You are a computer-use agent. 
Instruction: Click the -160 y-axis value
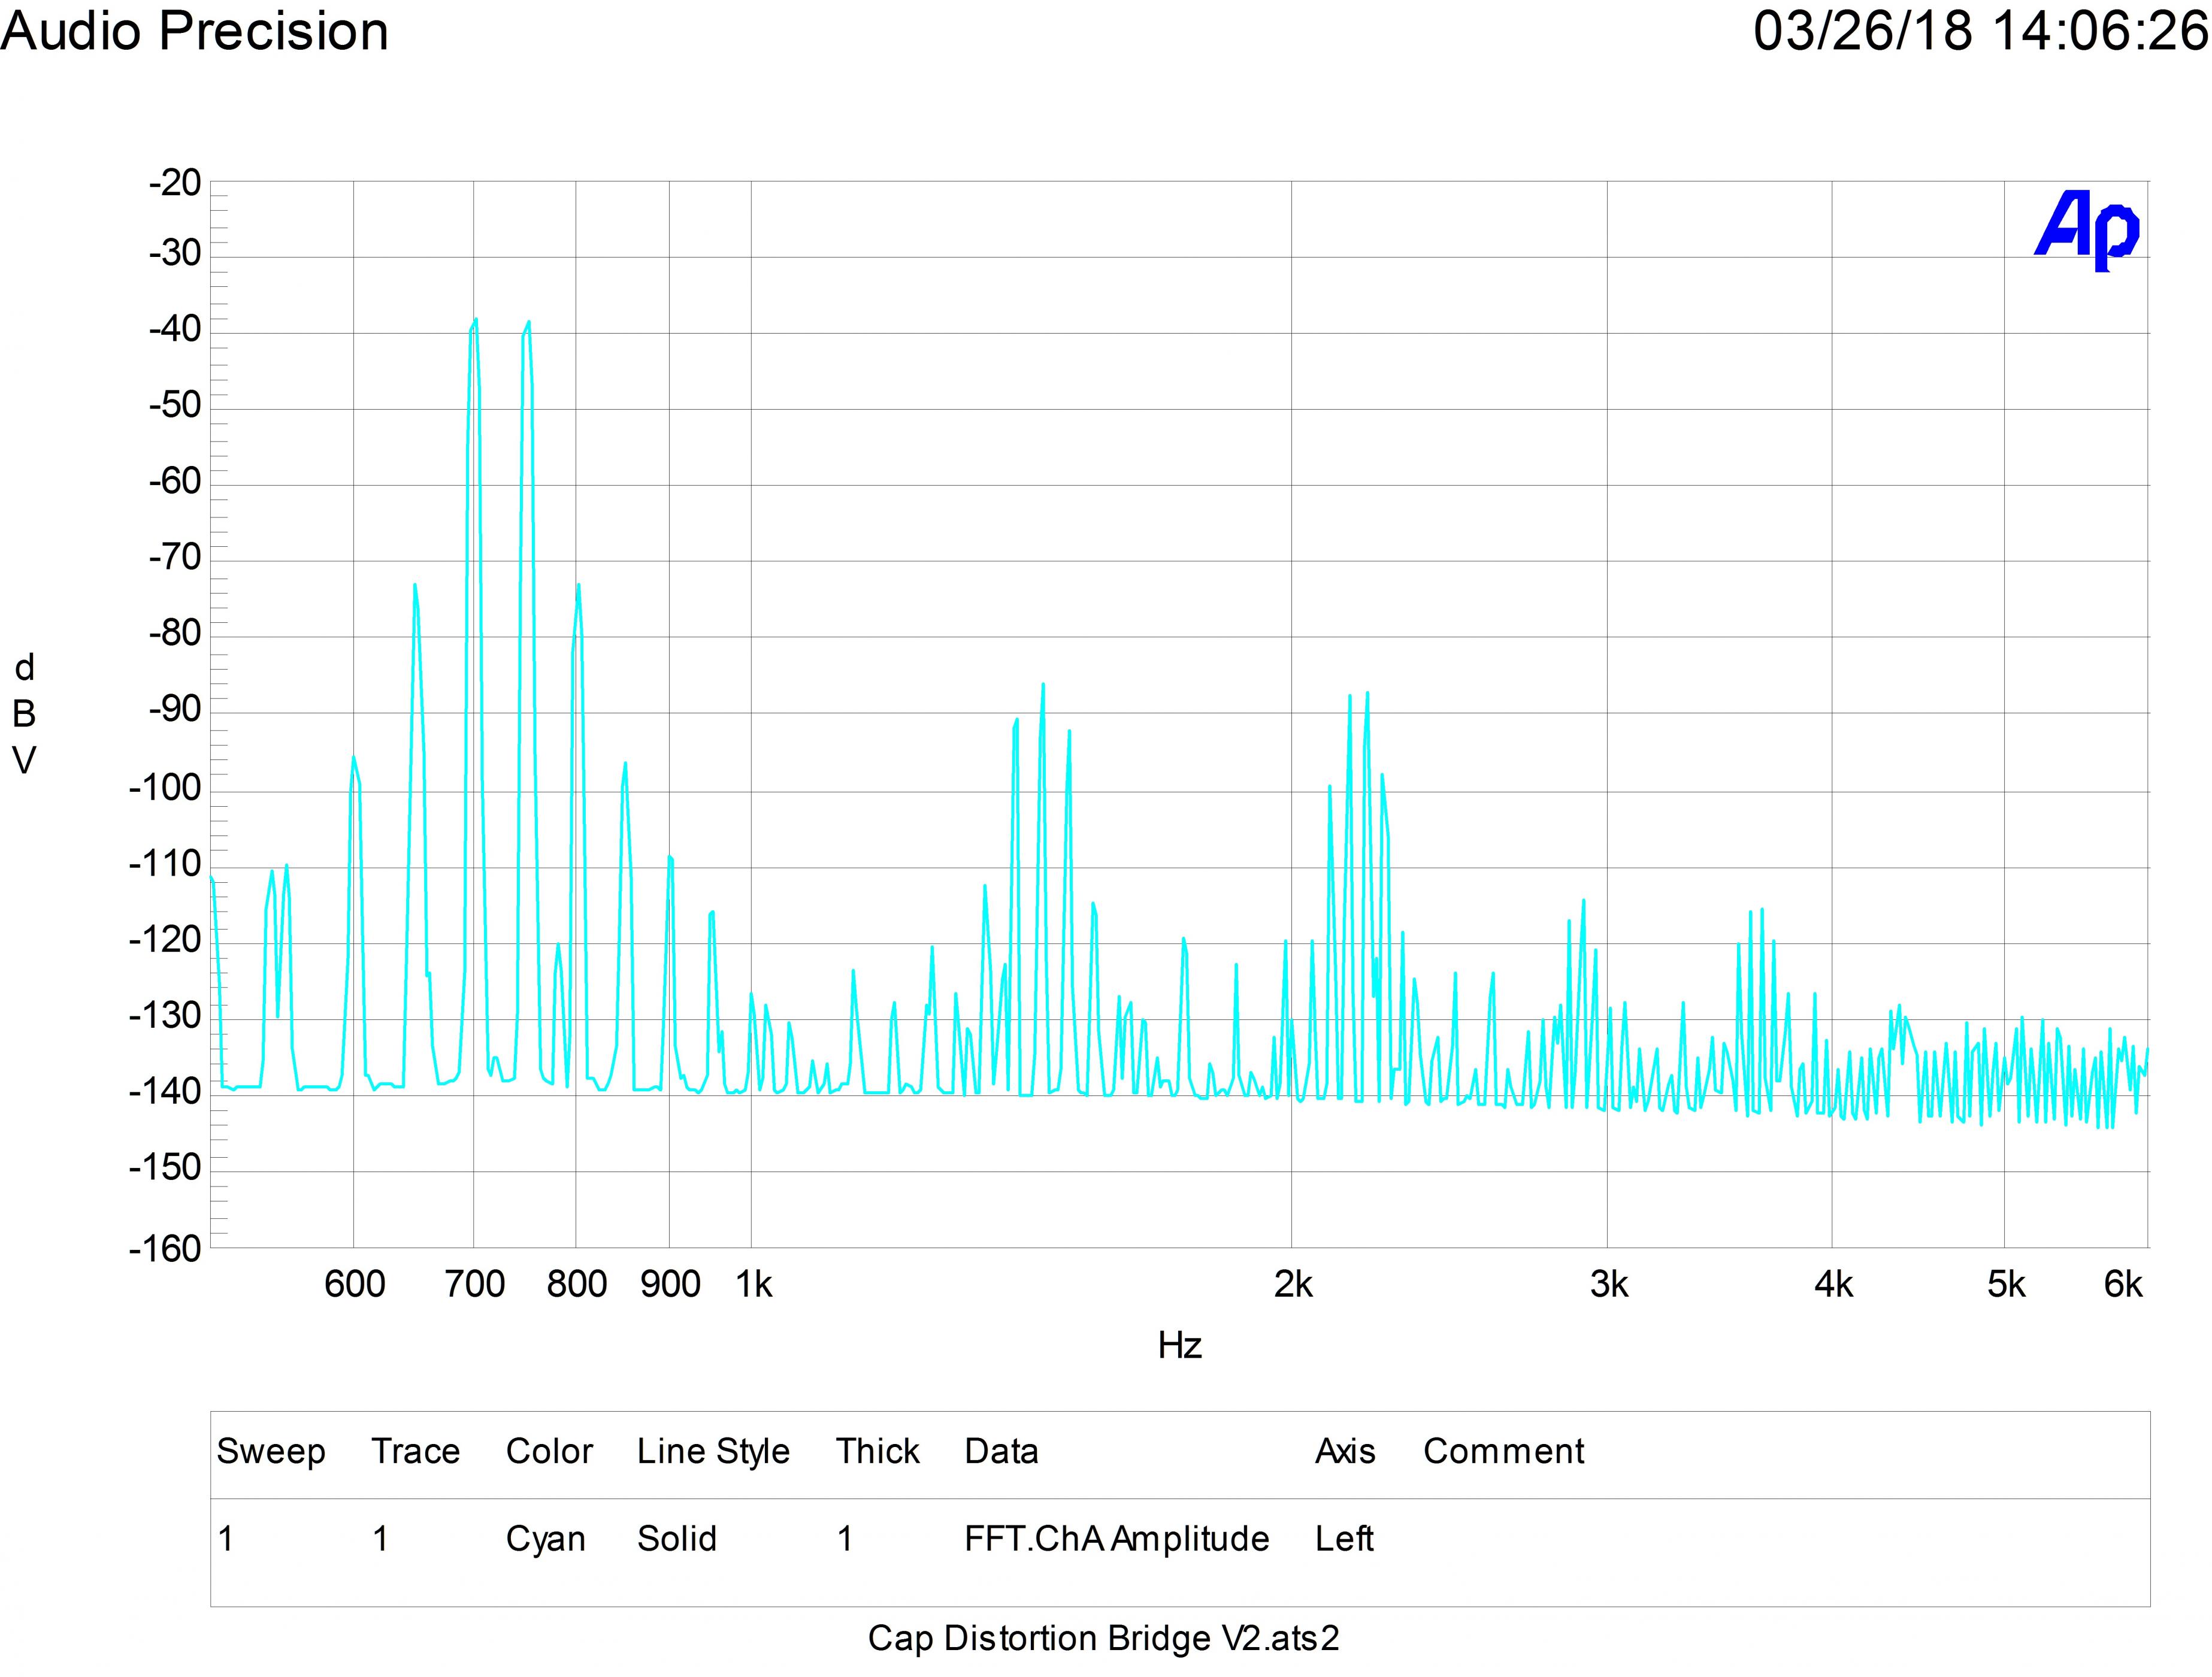pyautogui.click(x=165, y=1248)
